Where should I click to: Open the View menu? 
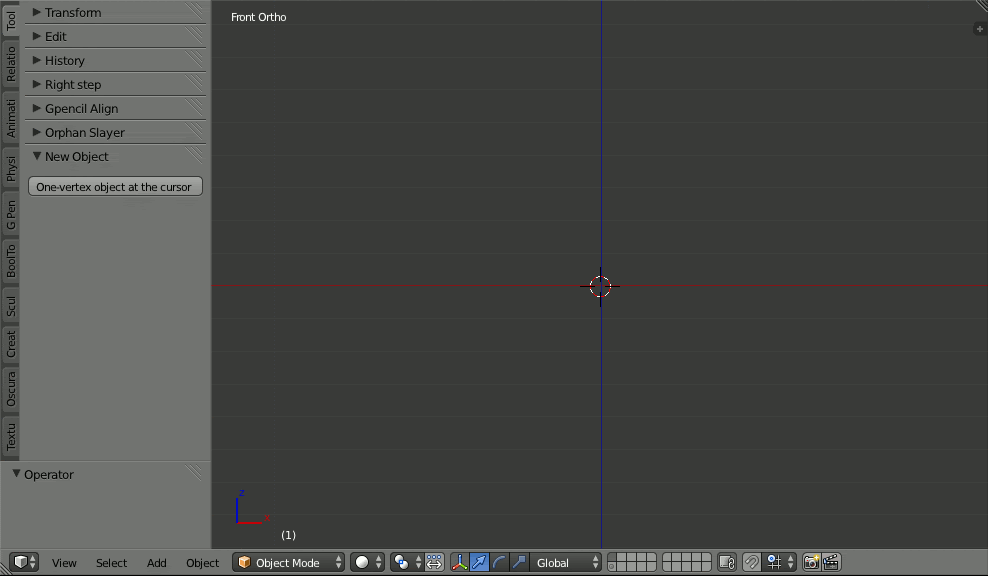64,563
